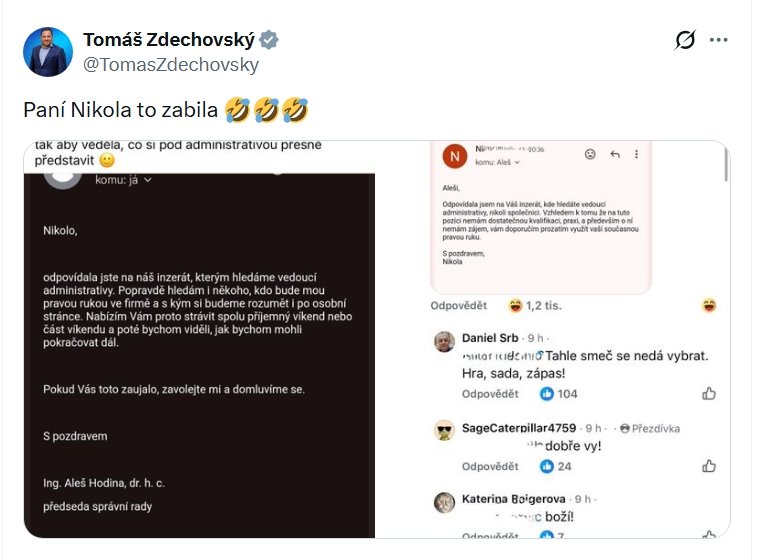Like Daniel Srb's comment with thumbs-up

[x=709, y=394]
